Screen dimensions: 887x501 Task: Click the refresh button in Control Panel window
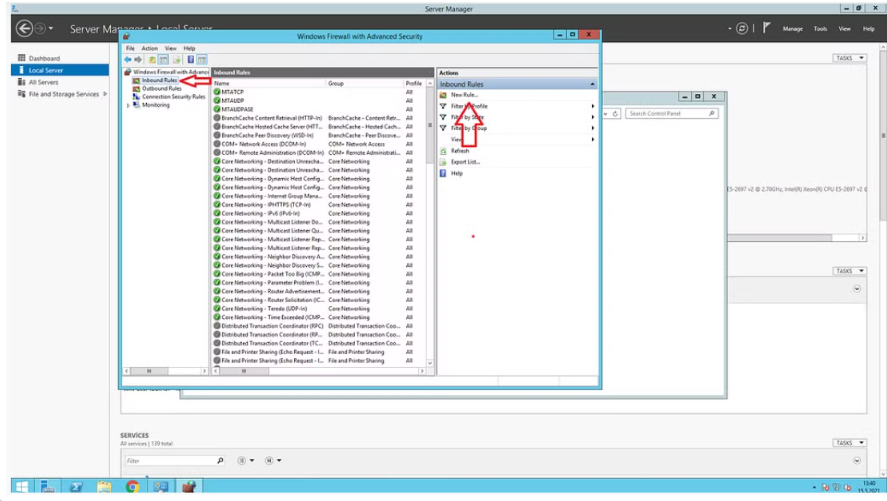(x=615, y=114)
